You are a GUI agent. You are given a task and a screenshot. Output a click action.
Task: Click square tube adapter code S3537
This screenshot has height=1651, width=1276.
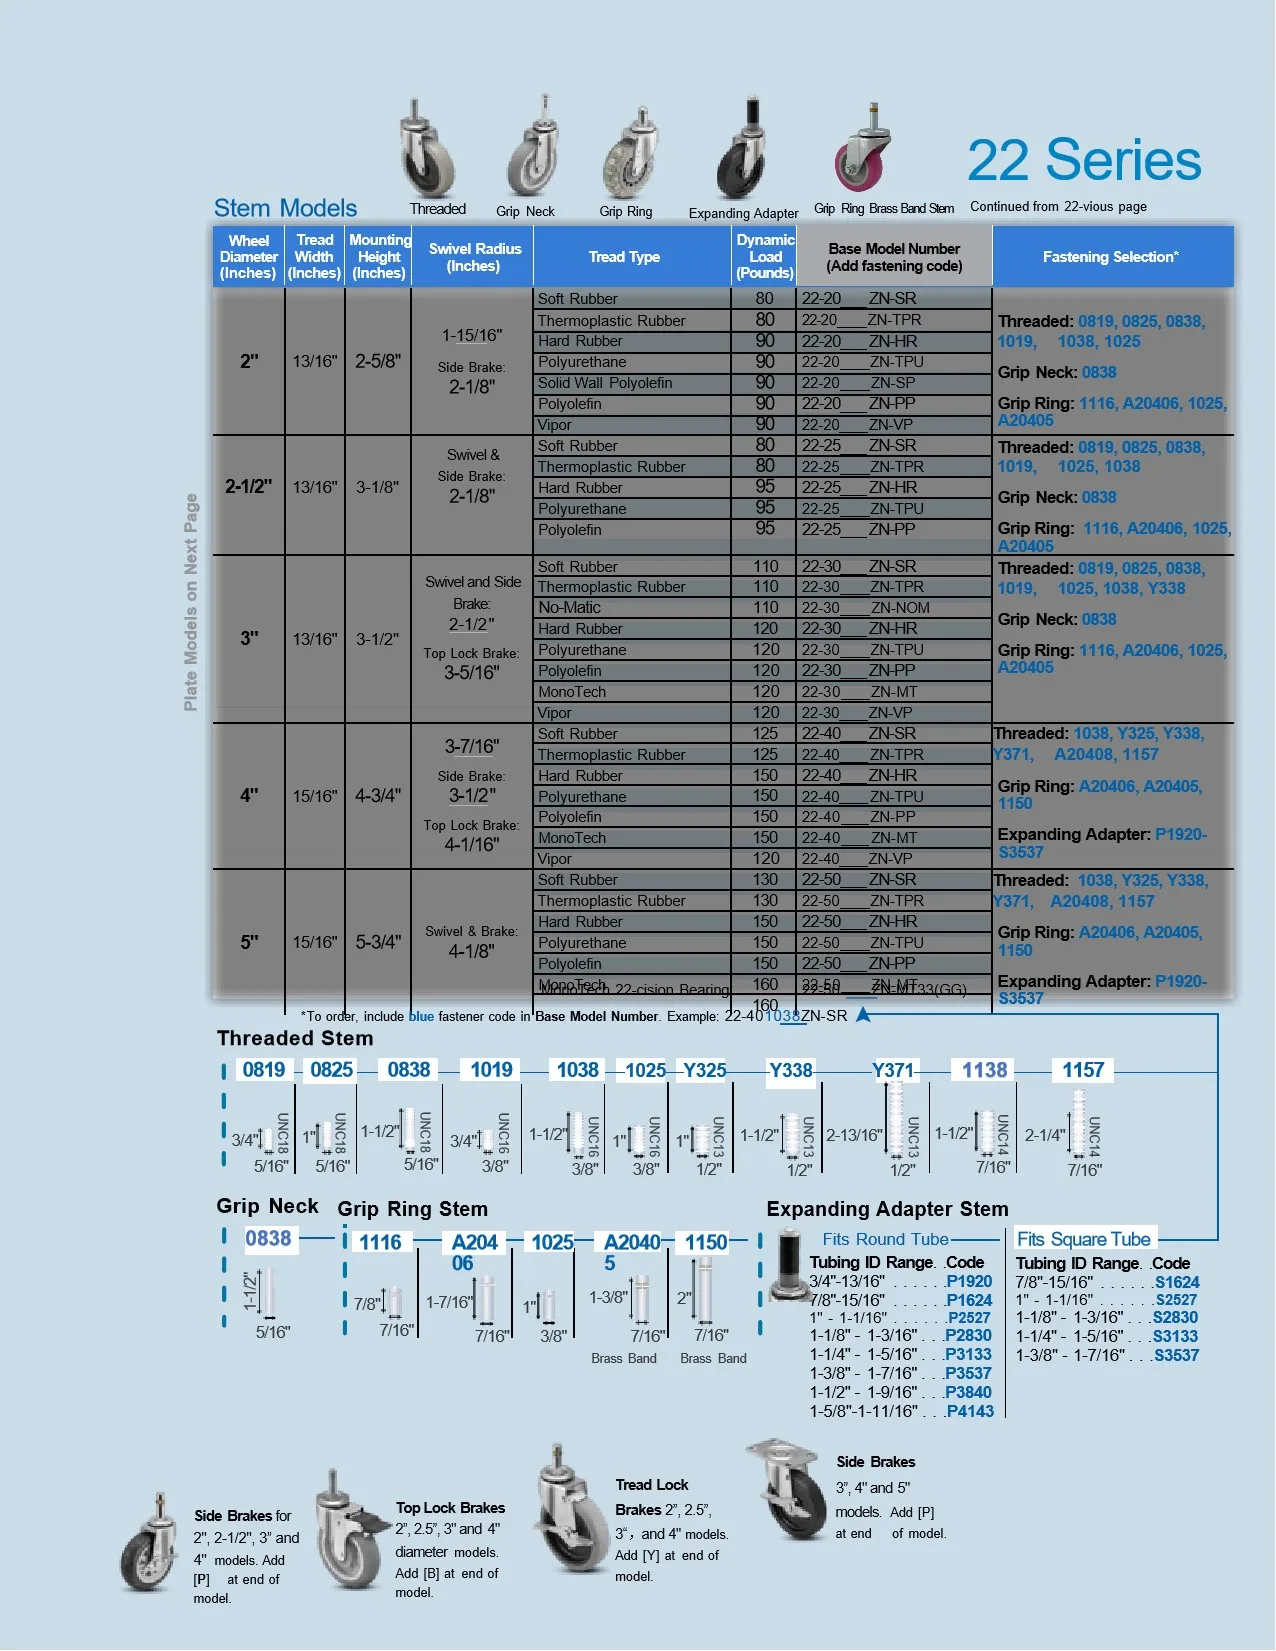pyautogui.click(x=1176, y=1356)
